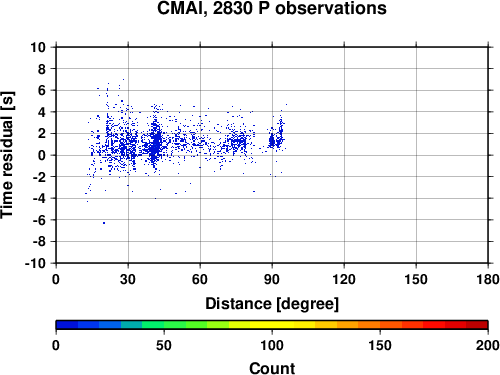
Task: Select the y-axis tick label '-2'
Action: click(39, 177)
